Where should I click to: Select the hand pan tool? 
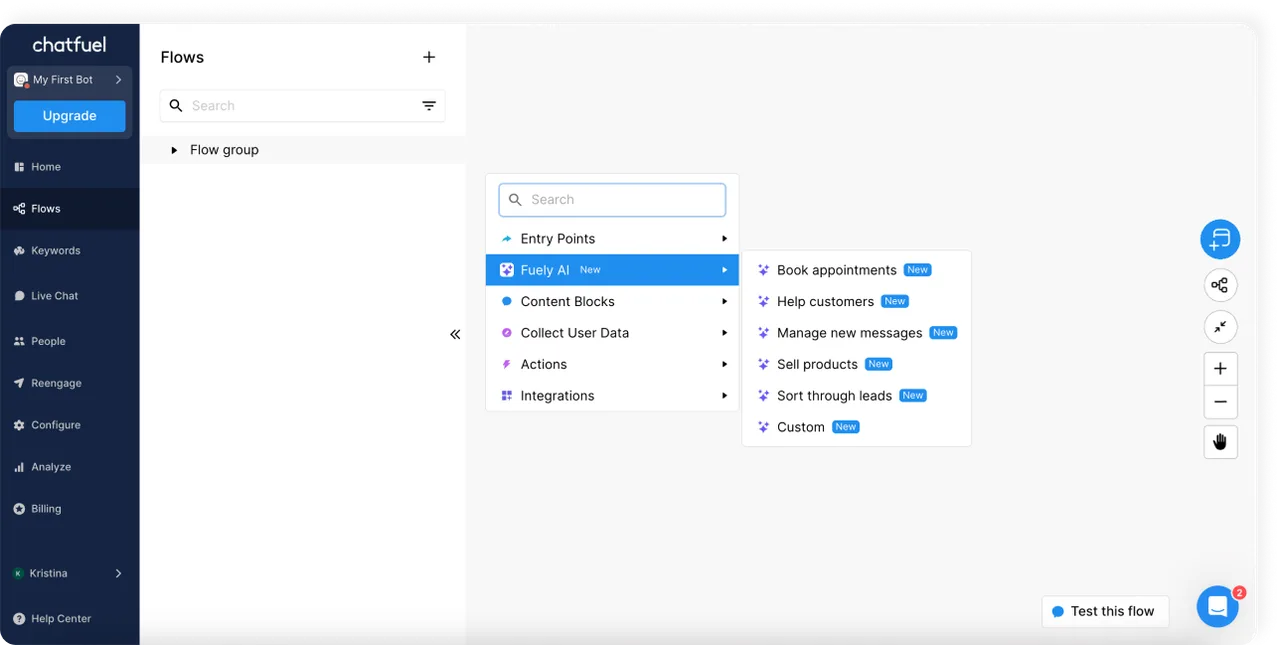1220,442
